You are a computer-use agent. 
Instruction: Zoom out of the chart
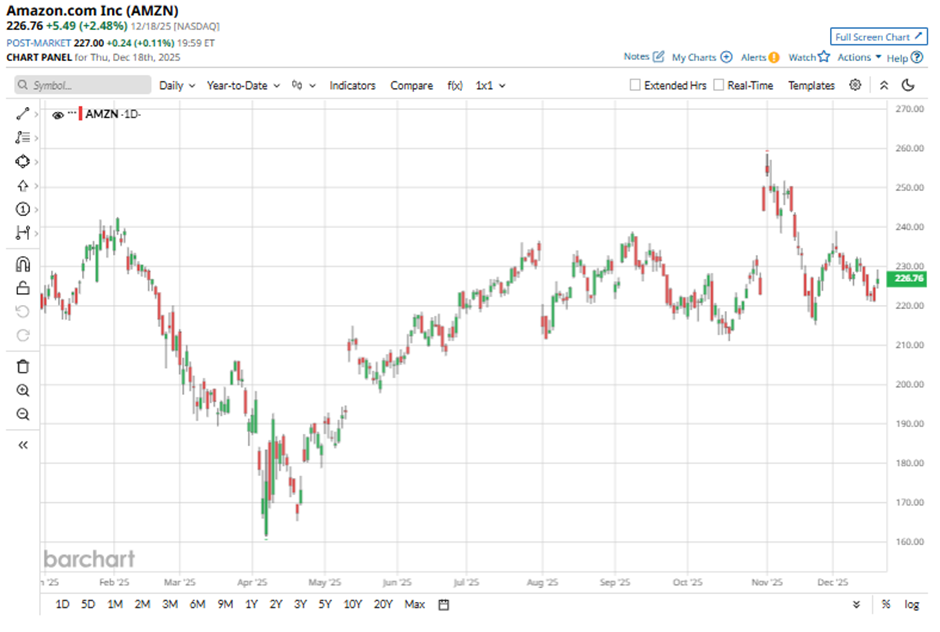[22, 415]
